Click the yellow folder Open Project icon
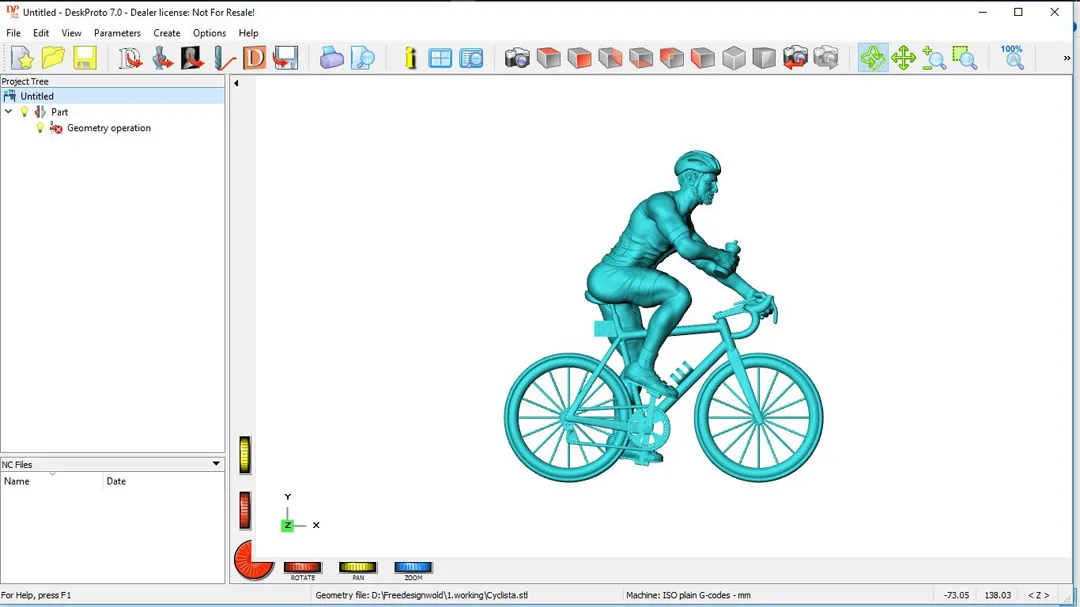Viewport: 1080px width, 607px height. click(53, 58)
